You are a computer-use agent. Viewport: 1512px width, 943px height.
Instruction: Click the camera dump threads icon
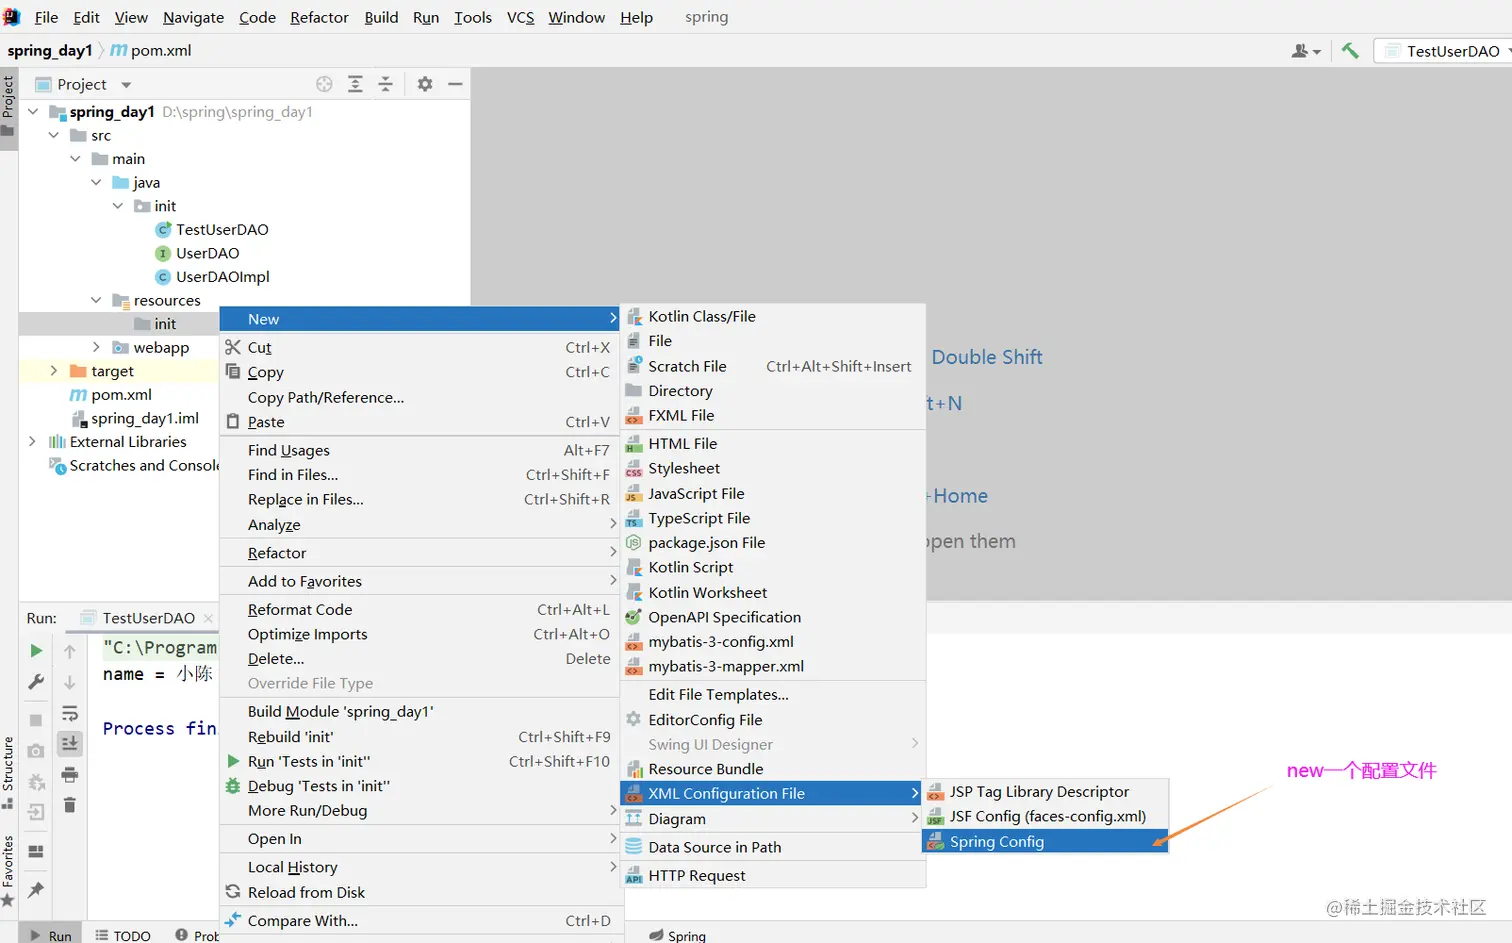point(36,751)
